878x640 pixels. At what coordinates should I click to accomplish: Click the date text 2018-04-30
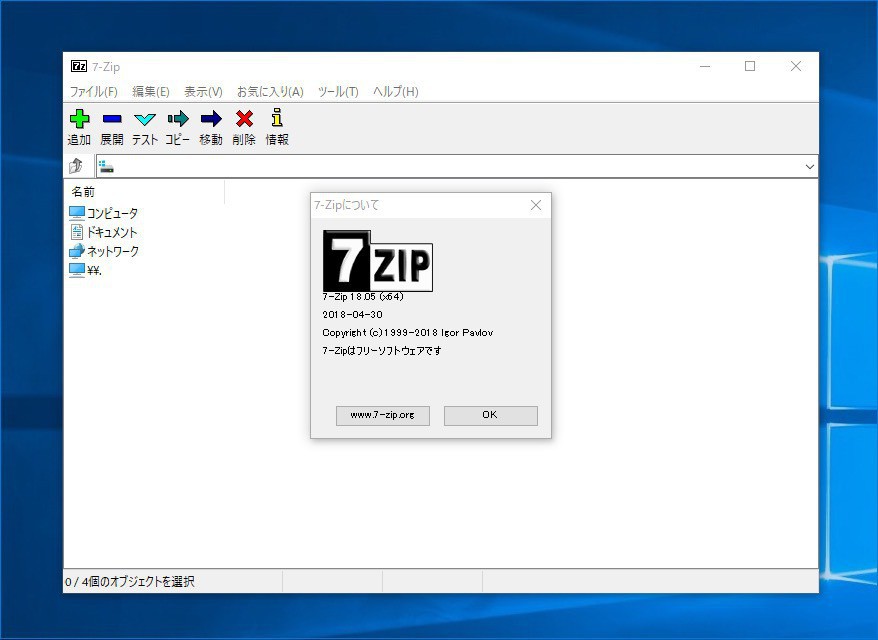click(x=352, y=315)
